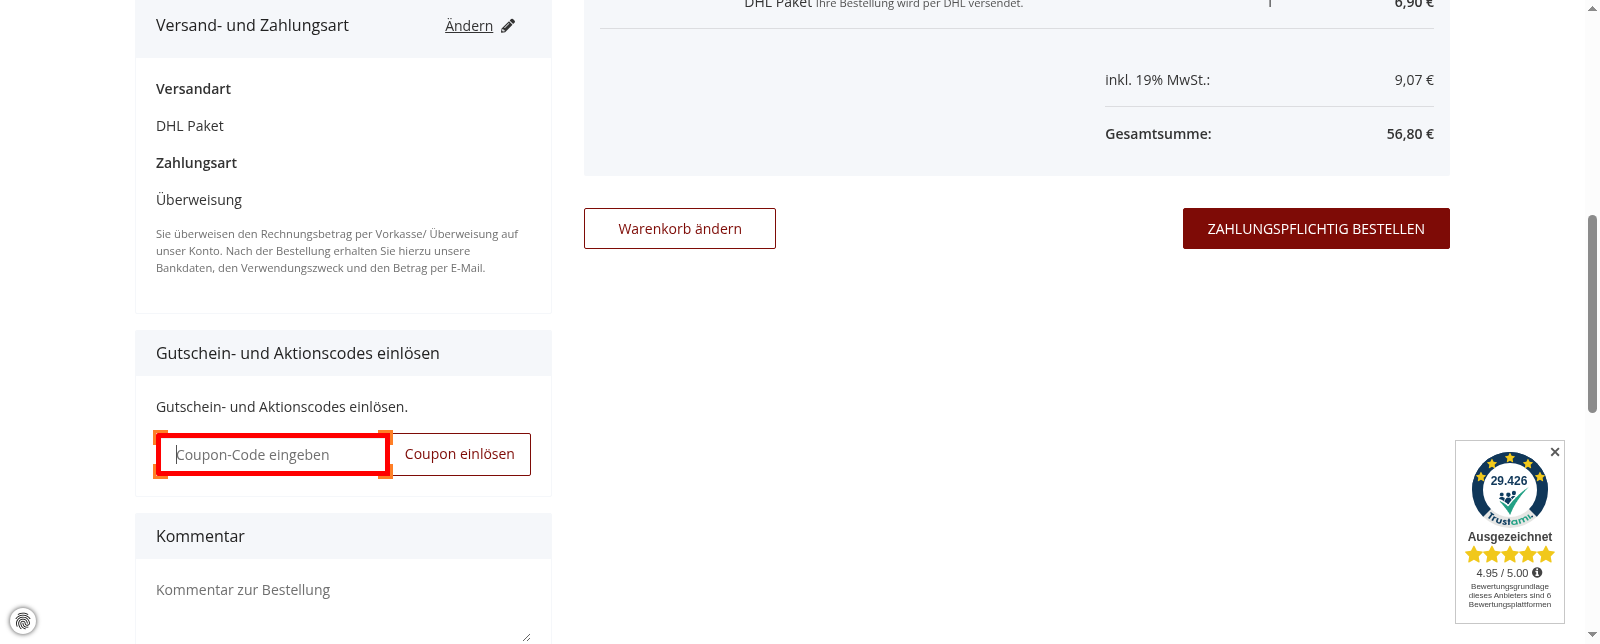Click the Versand- und Zahlungsart section header
Viewport: 1600px width, 644px height.
pyautogui.click(x=251, y=25)
